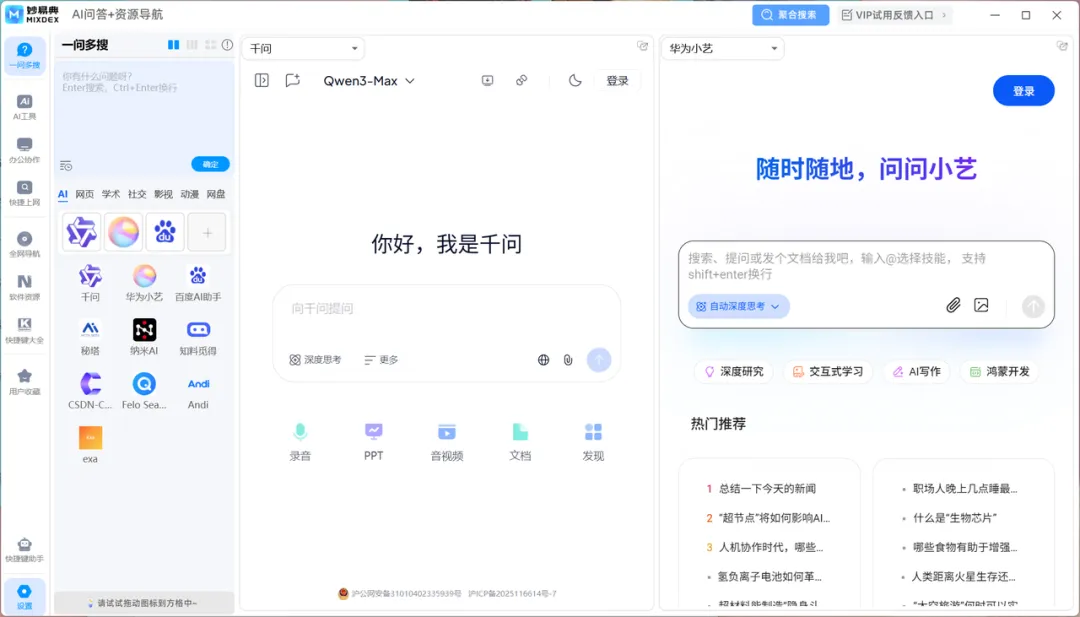
Task: Open 设置 at sidebar bottom
Action: pyautogui.click(x=24, y=596)
